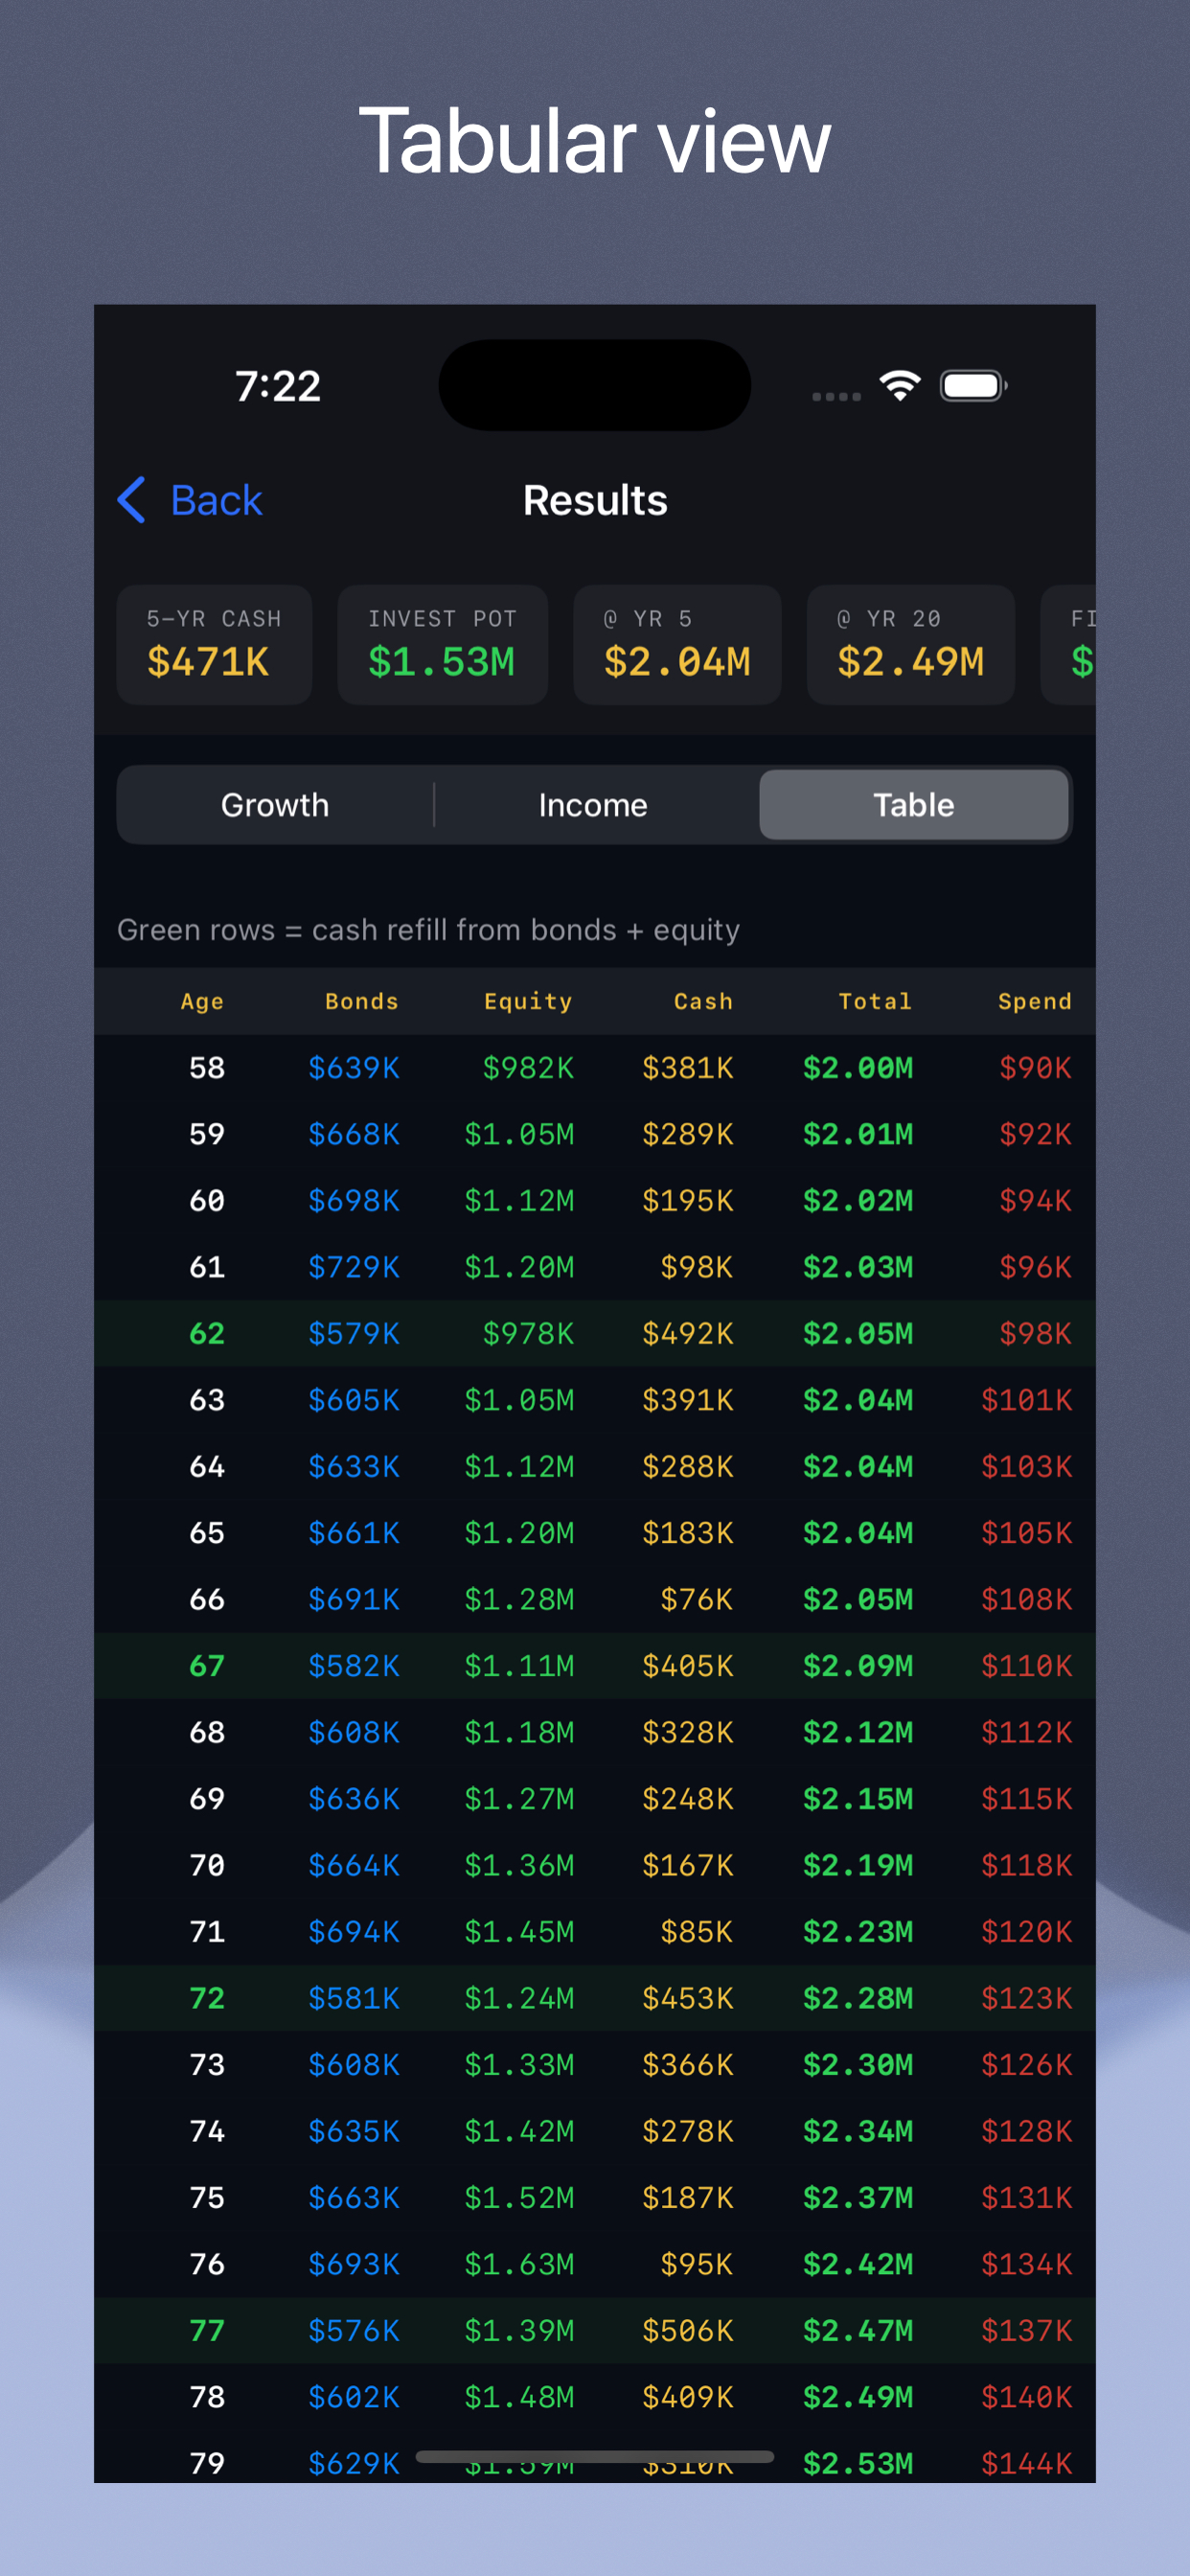Select bonds value $698K at age 60
This screenshot has width=1190, height=2576.
coord(354,1201)
